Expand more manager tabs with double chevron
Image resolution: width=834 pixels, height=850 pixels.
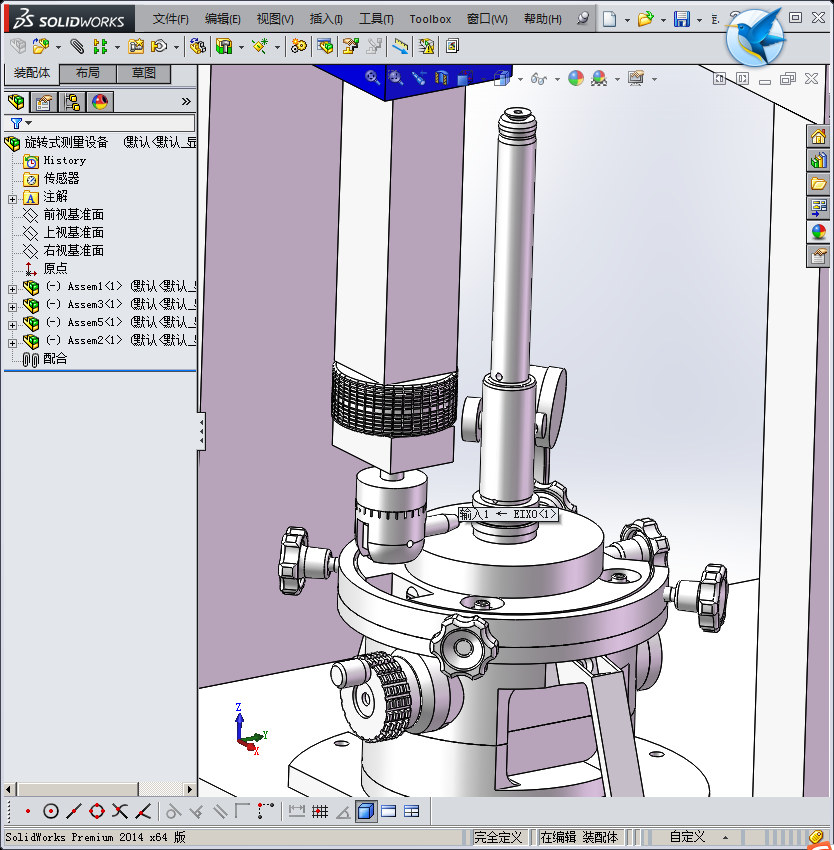coord(186,101)
